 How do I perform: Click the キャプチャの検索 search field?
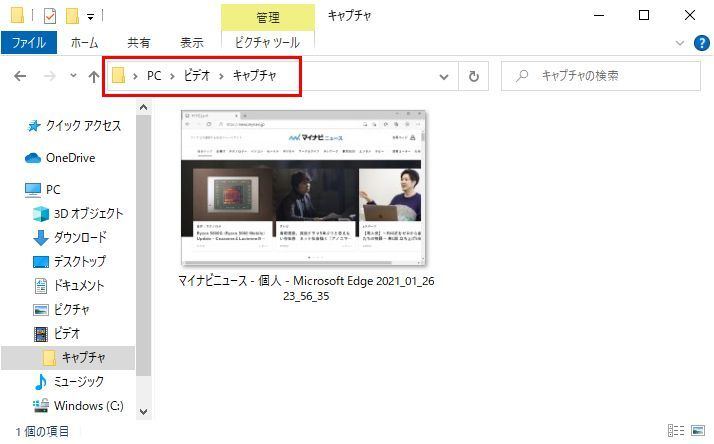coord(601,76)
